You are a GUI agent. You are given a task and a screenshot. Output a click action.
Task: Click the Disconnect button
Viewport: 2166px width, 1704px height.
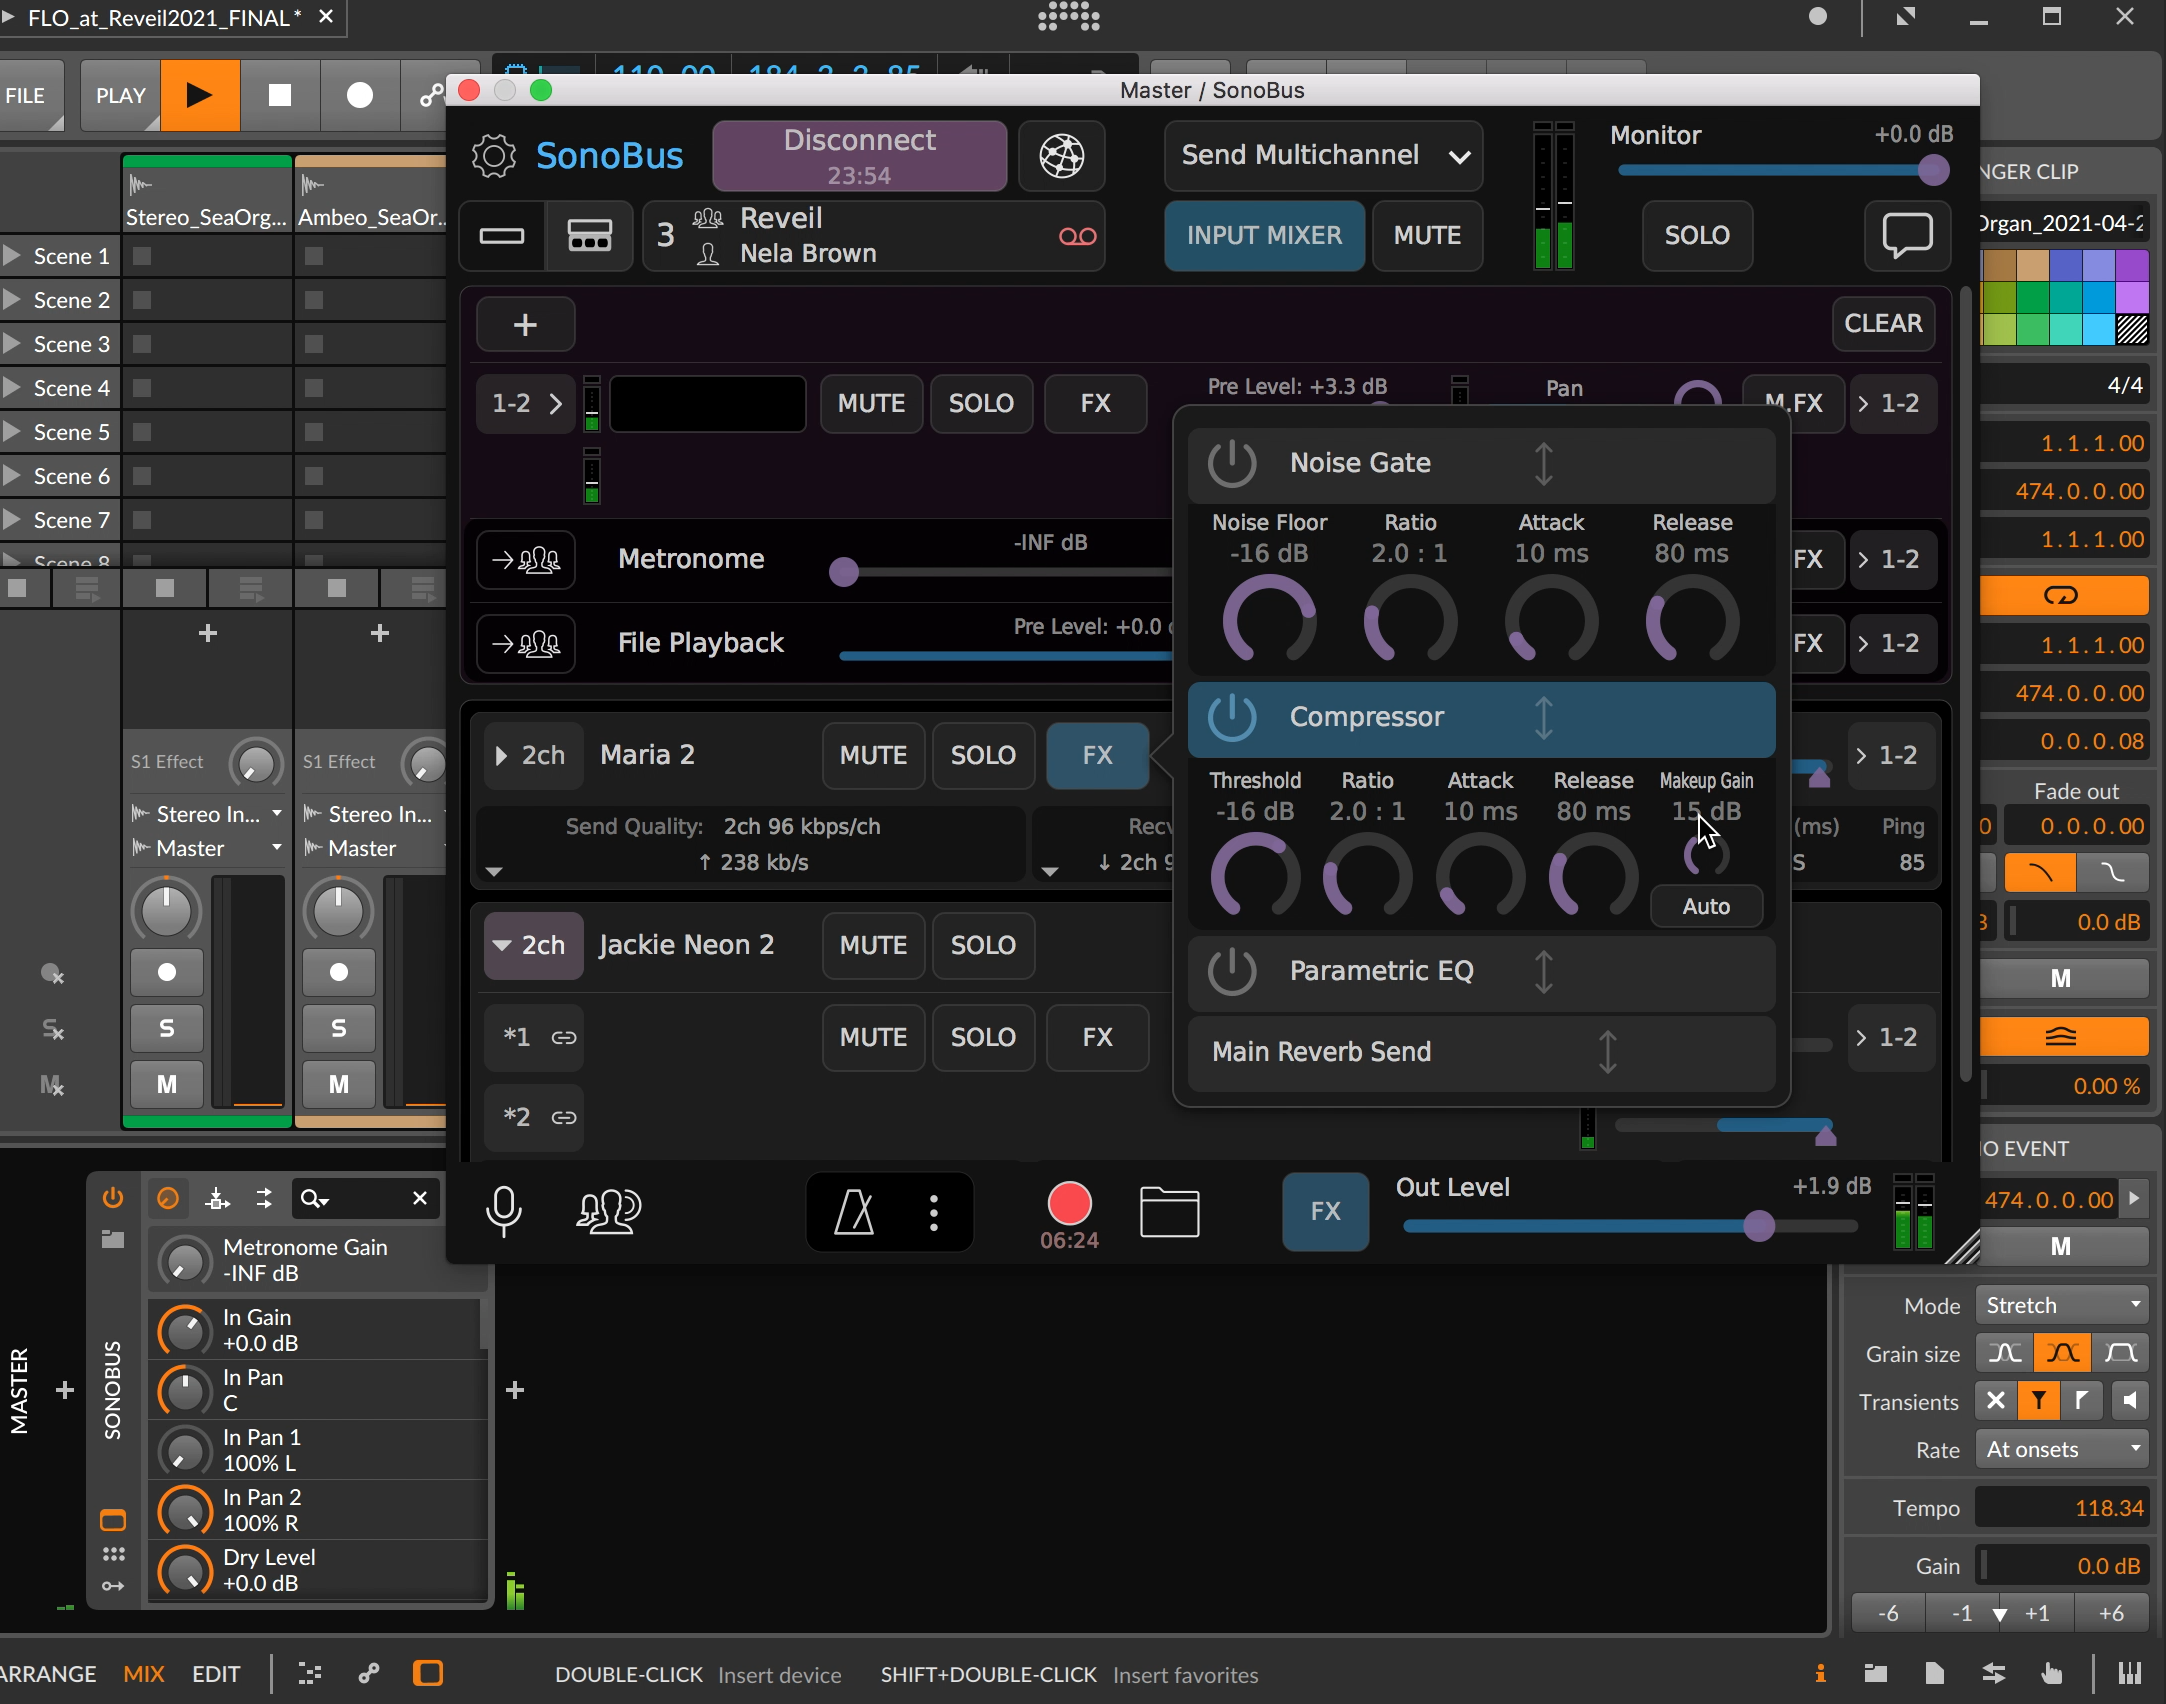click(859, 156)
